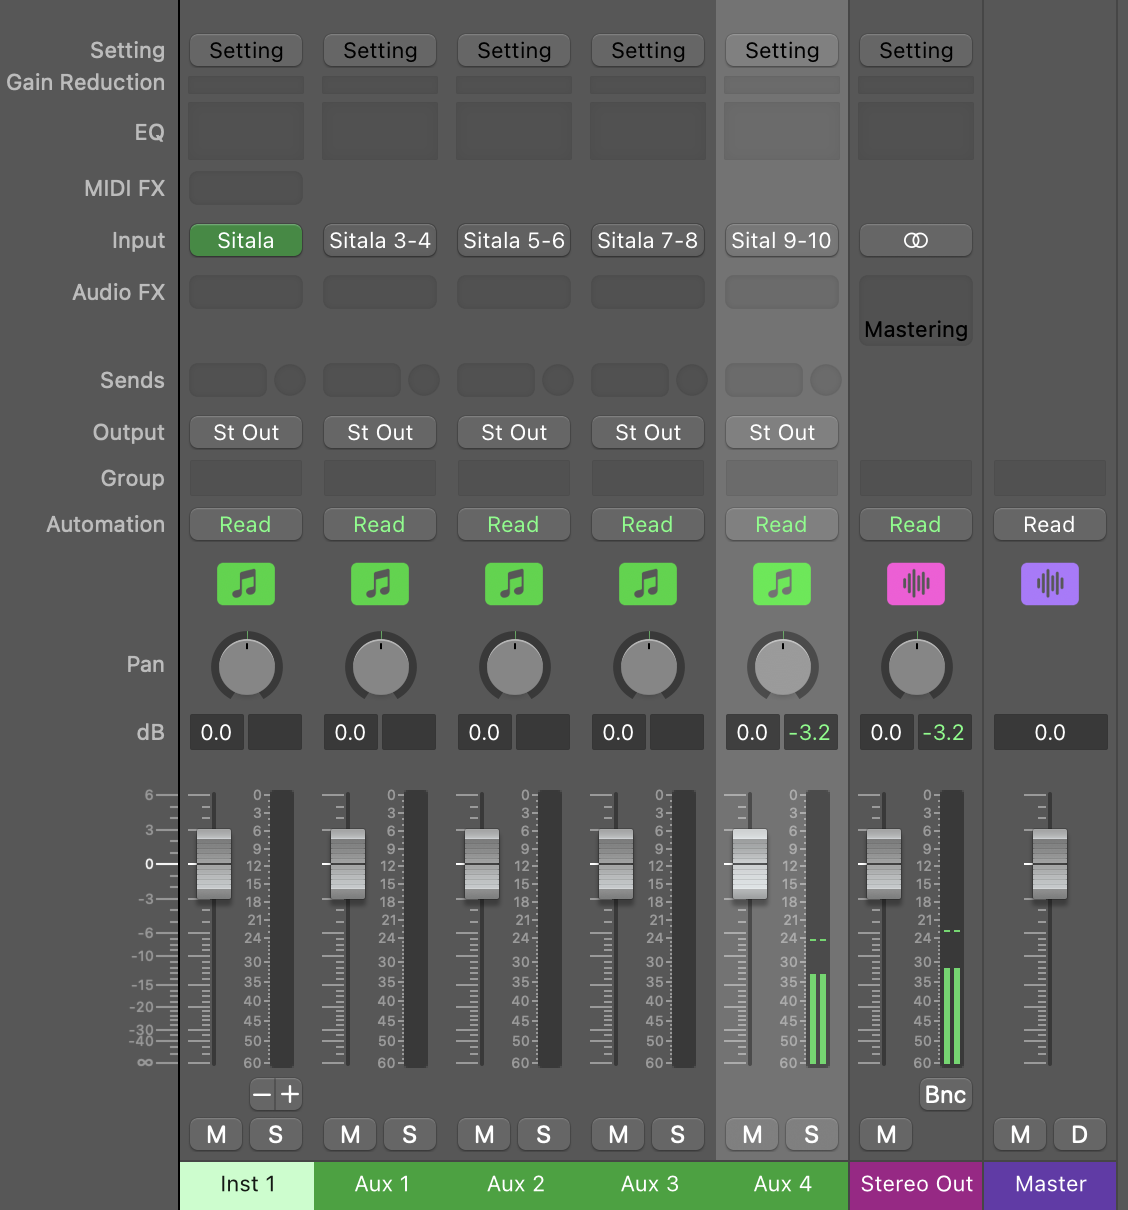Open the Aux 3 Read automation menu
This screenshot has height=1210, width=1128.
[648, 524]
